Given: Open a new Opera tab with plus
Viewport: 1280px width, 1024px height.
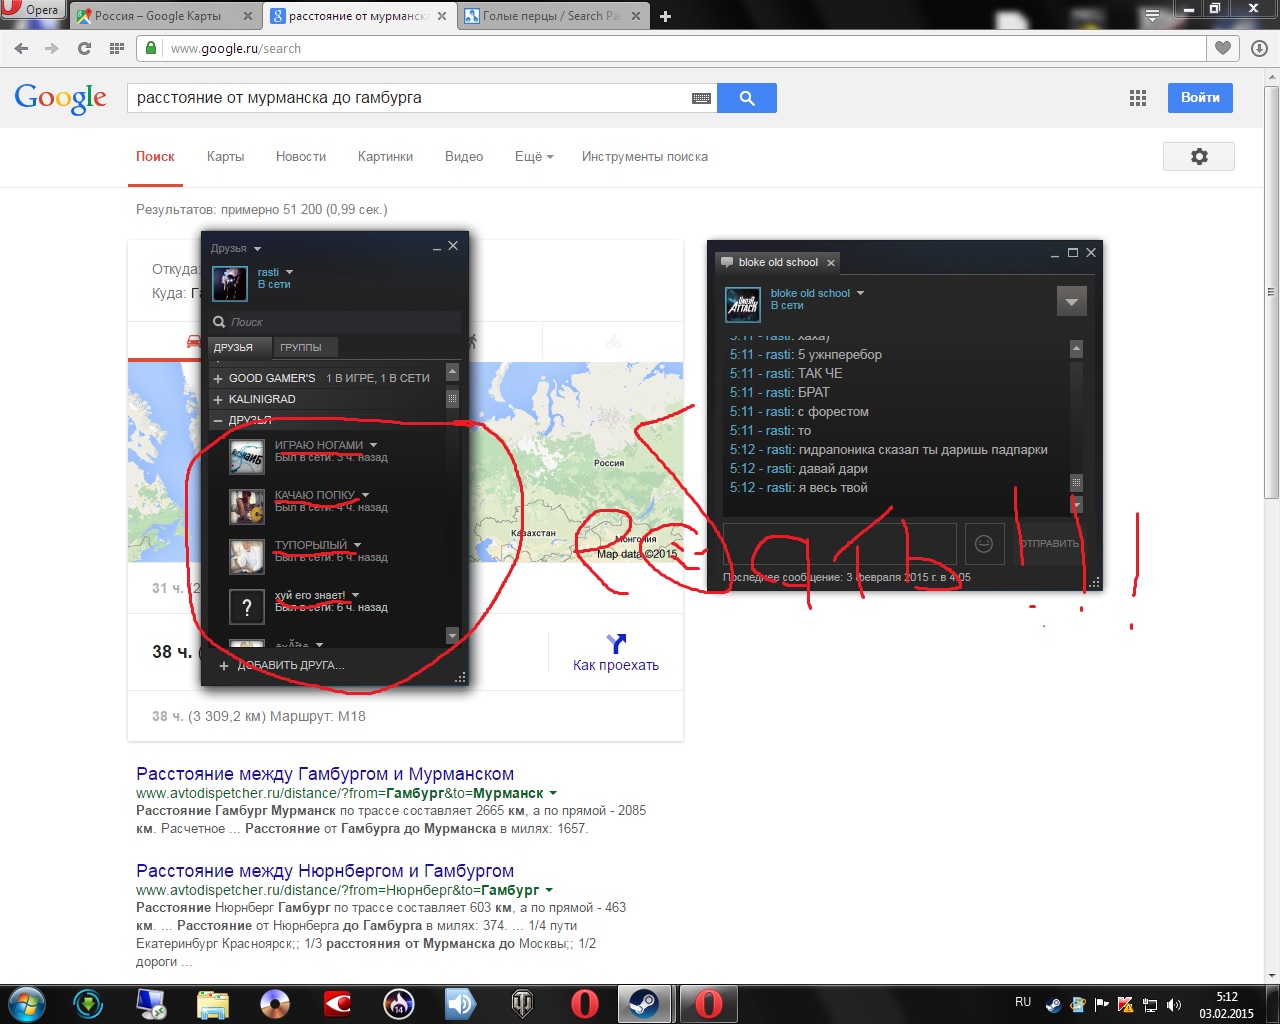Looking at the screenshot, I should tap(666, 16).
